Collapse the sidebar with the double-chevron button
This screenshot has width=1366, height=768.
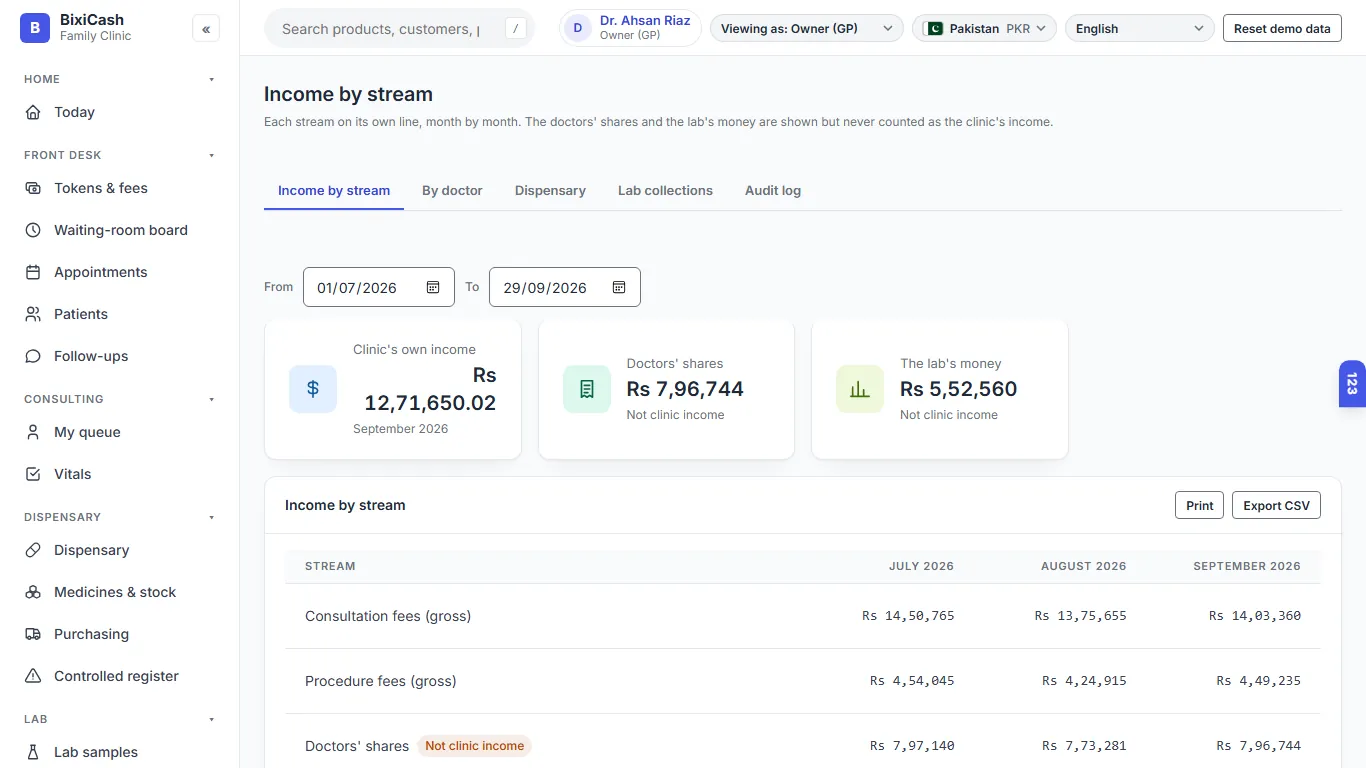point(206,29)
